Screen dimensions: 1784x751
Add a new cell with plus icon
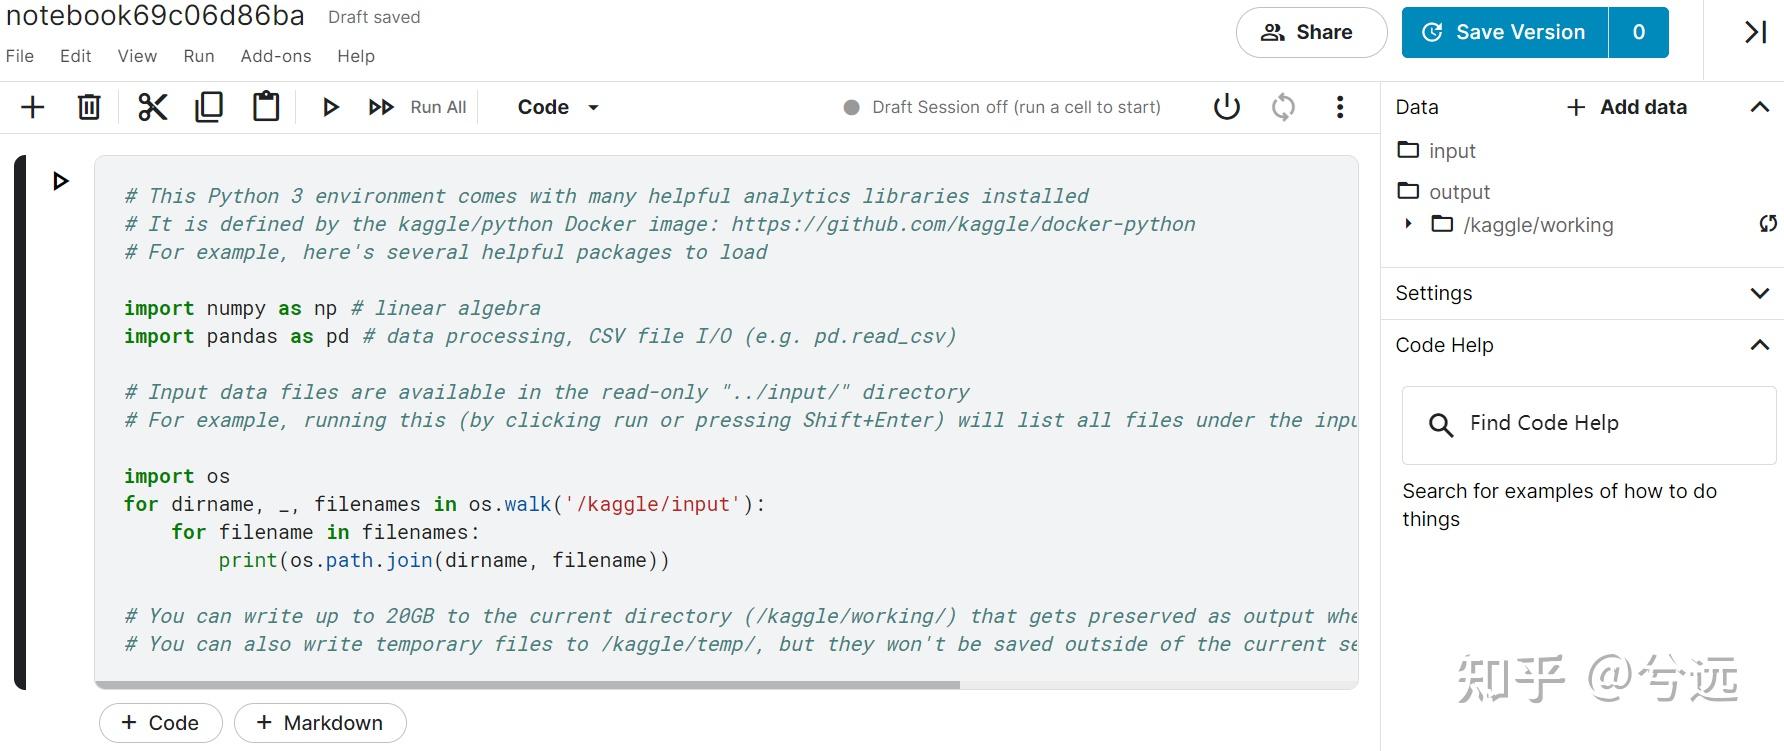coord(33,107)
